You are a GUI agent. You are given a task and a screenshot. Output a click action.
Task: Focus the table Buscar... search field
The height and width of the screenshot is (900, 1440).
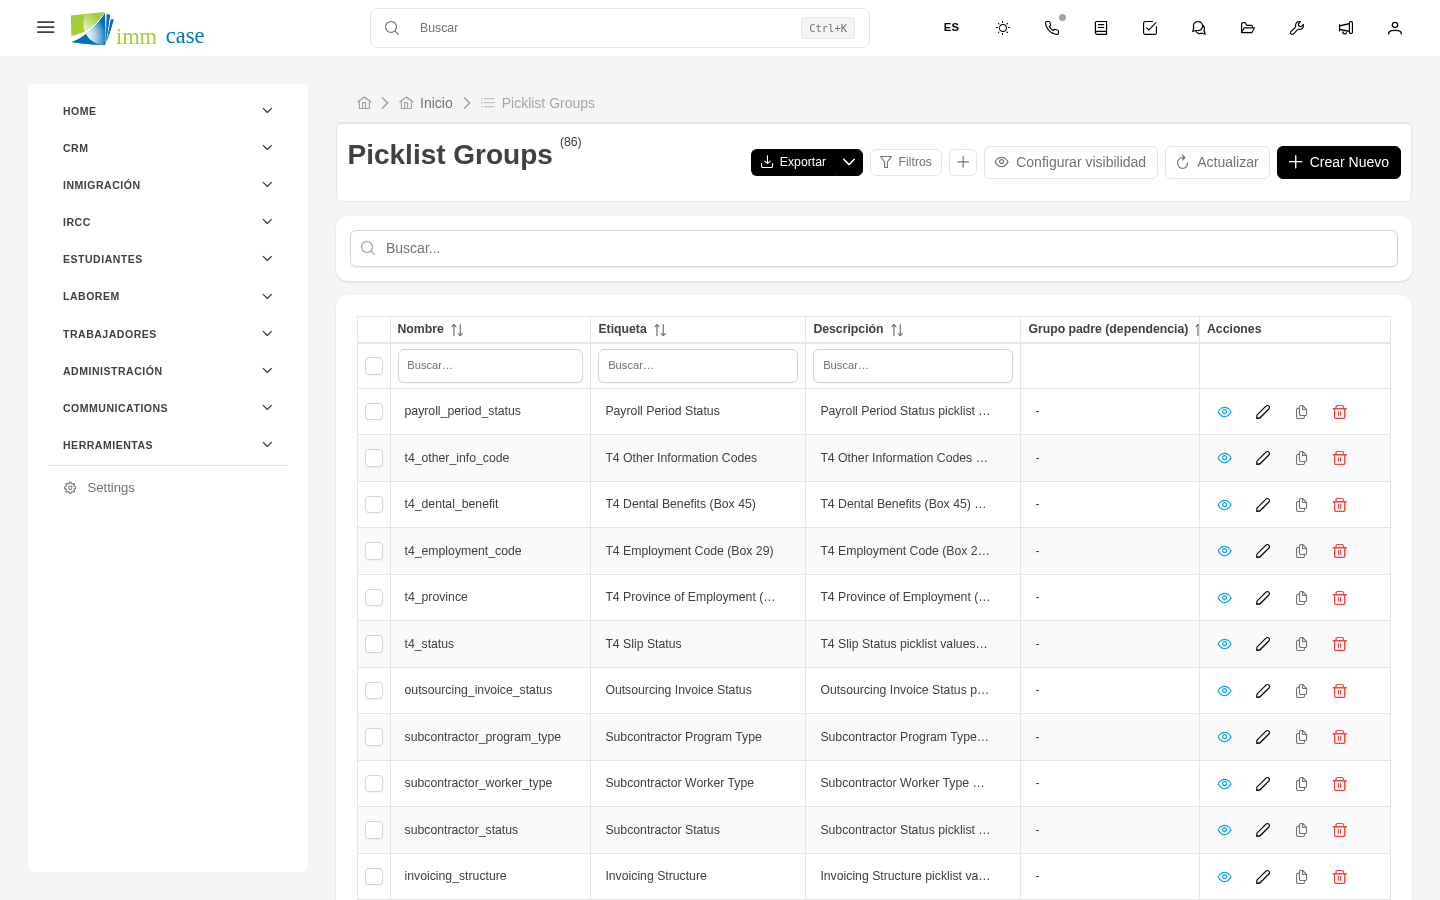874,248
